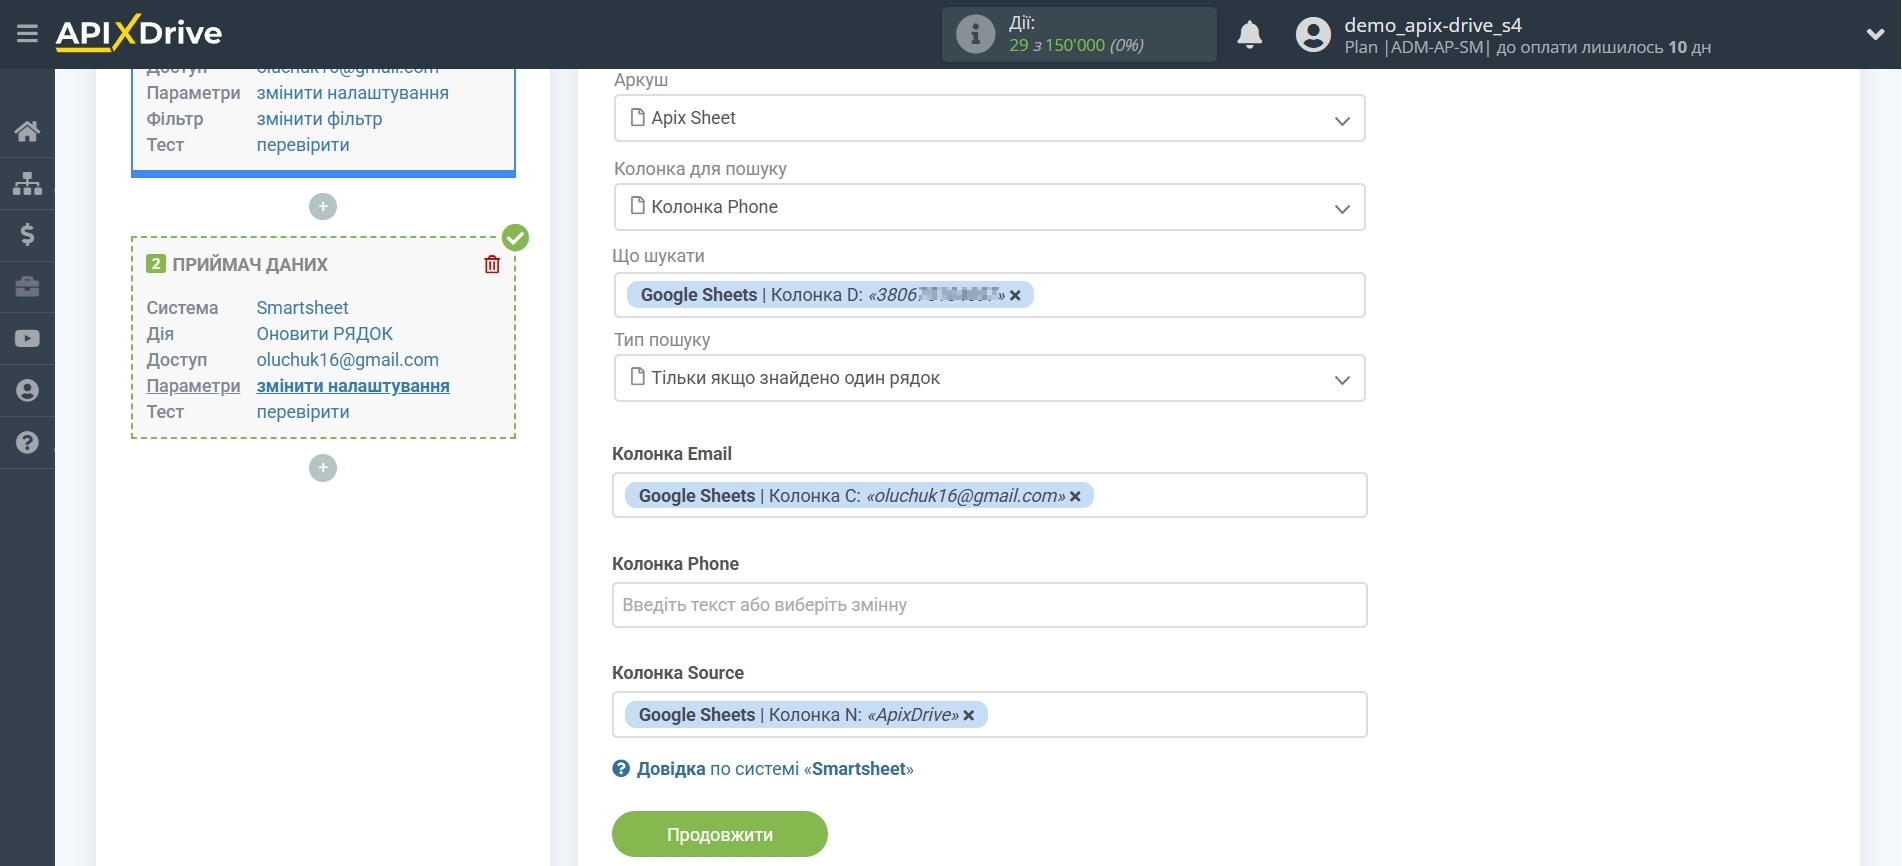Click the green completed checkmark badge
The width and height of the screenshot is (1902, 866).
point(515,237)
